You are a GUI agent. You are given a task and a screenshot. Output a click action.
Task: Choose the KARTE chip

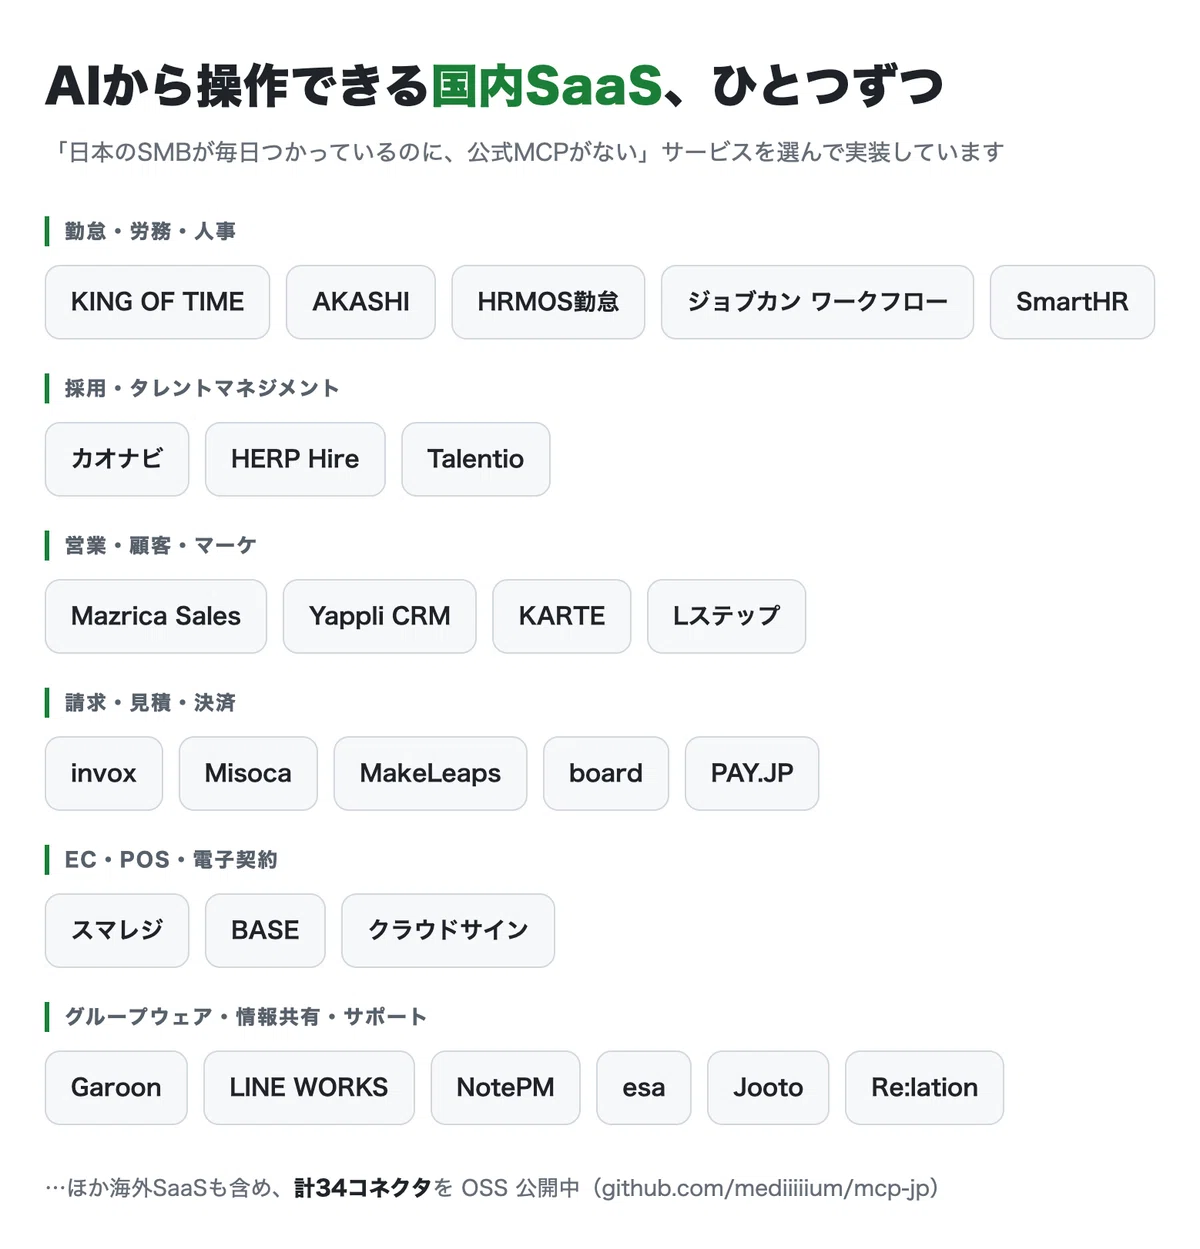tap(562, 616)
